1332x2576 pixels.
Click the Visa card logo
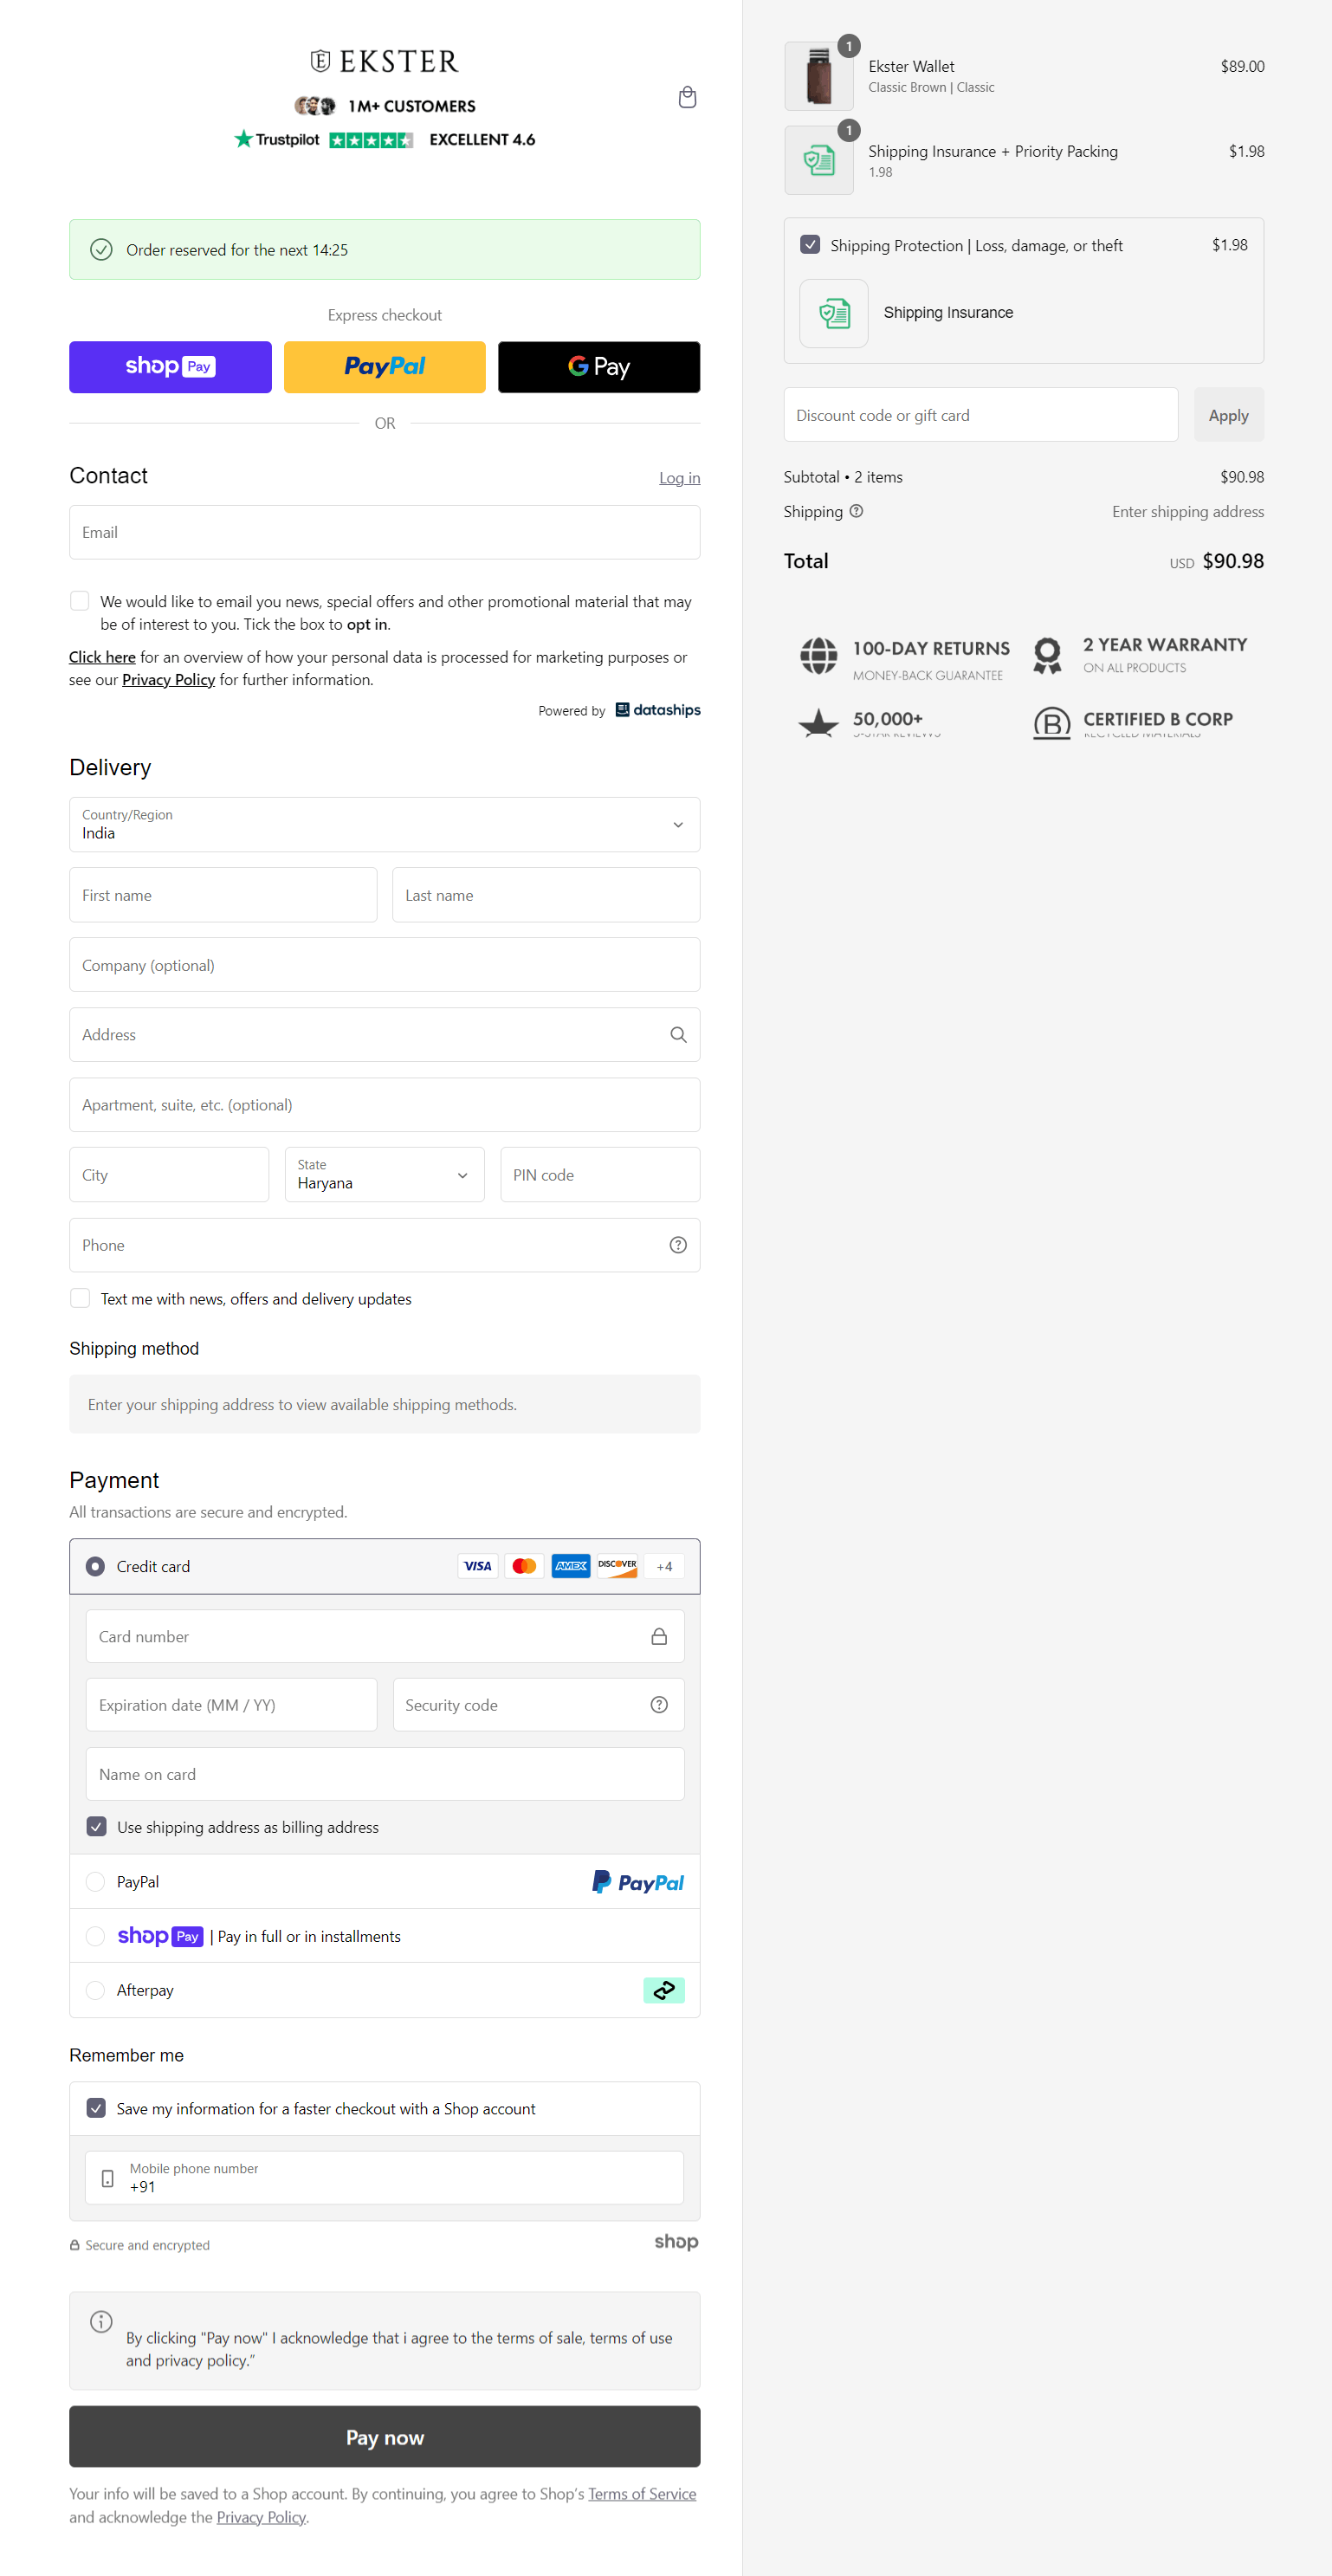478,1566
